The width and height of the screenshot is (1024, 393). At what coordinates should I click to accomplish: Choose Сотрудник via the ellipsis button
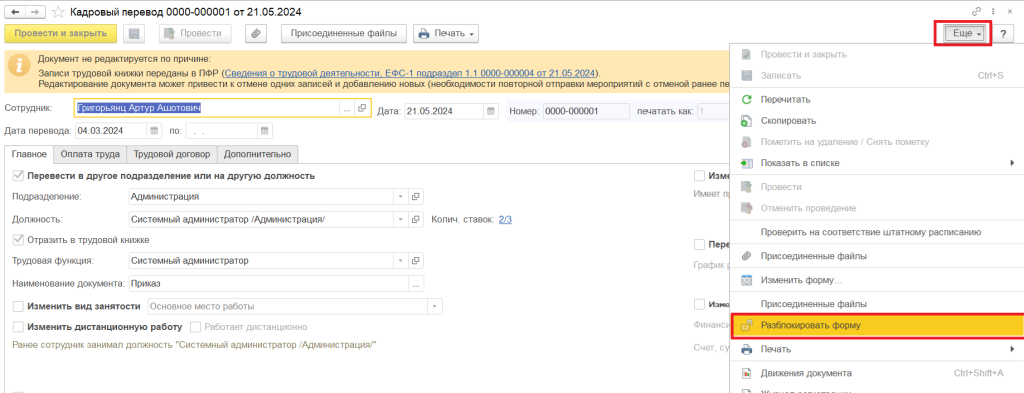click(347, 108)
